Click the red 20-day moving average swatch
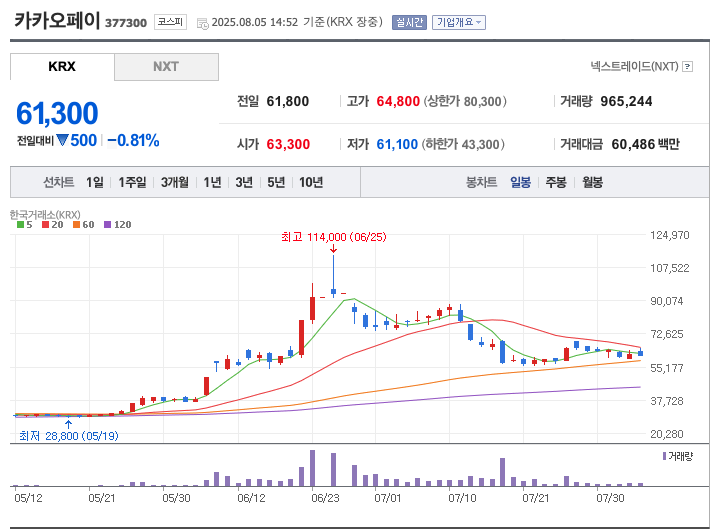Screen dimensions: 710x529 point(45,225)
